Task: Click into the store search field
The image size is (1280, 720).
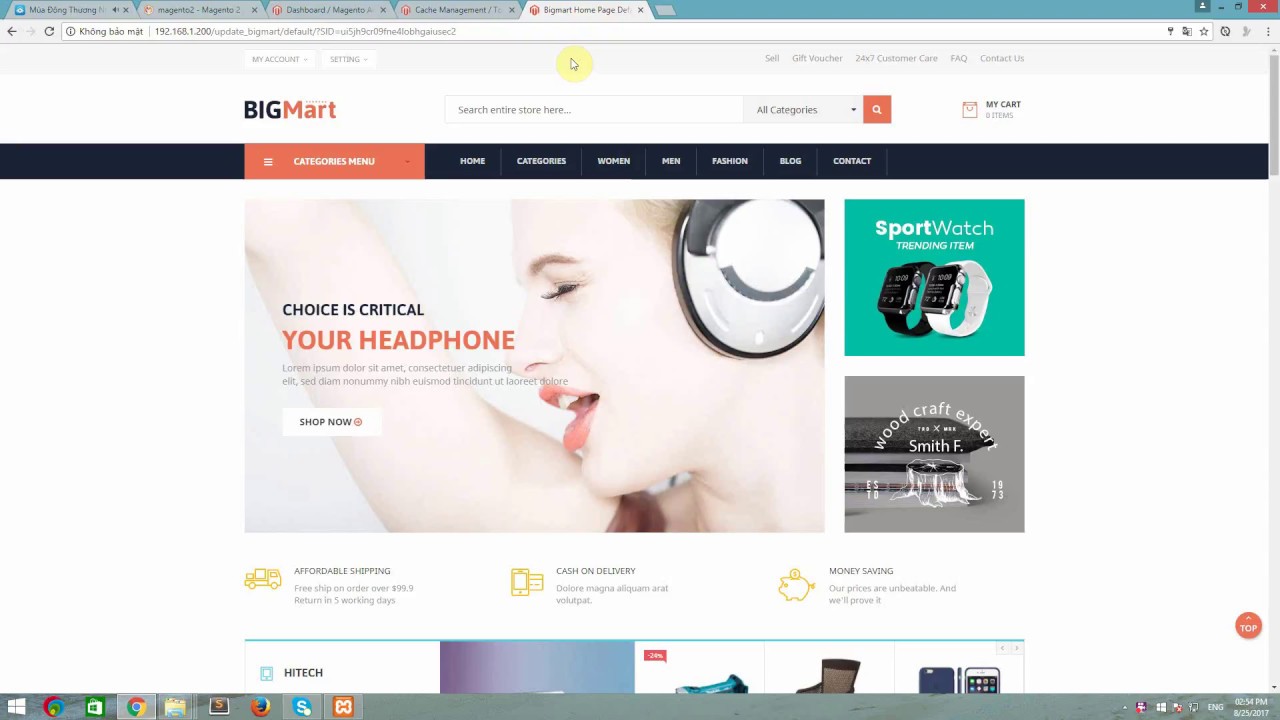Action: [x=594, y=109]
